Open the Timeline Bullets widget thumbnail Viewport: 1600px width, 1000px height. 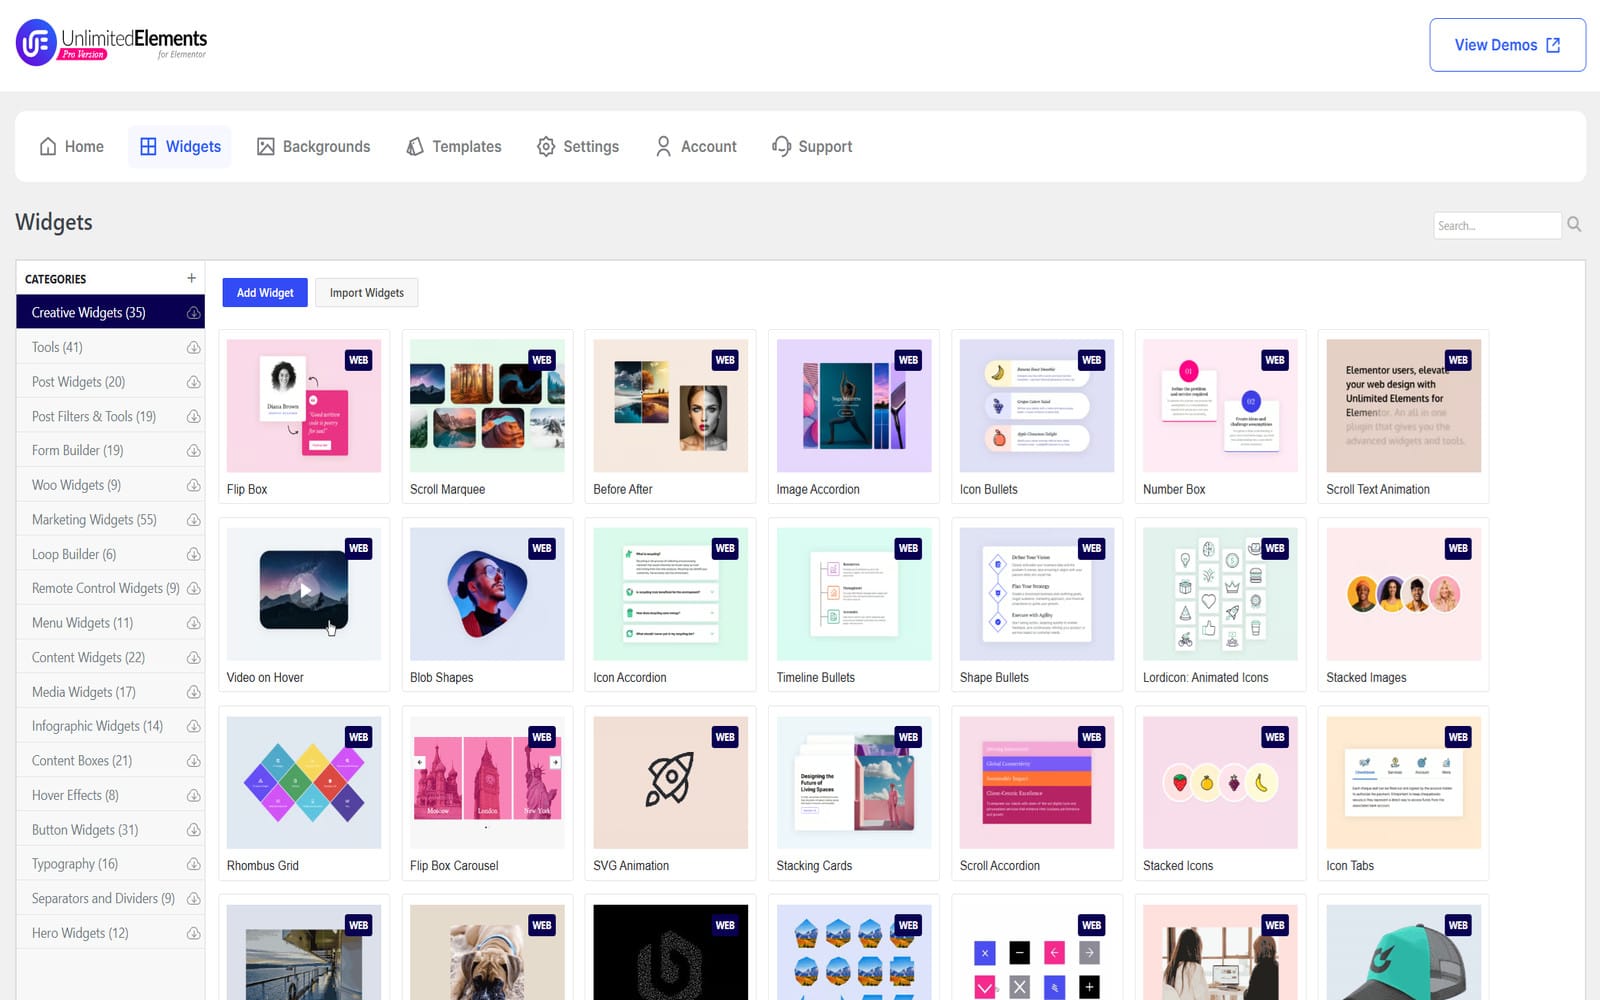tap(854, 594)
